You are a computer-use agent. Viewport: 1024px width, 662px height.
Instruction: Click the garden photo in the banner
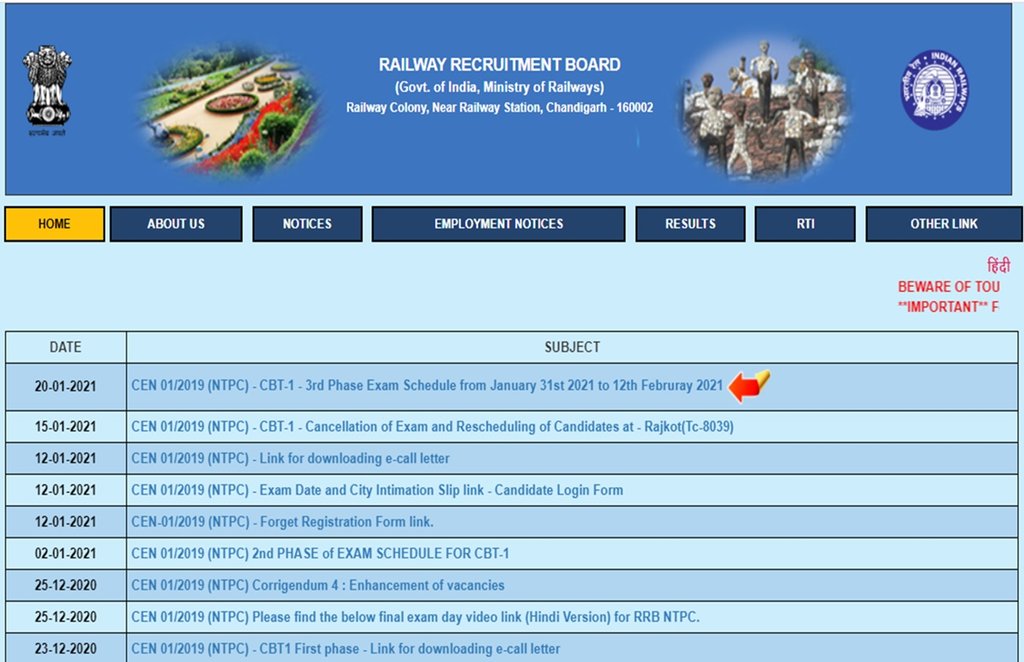click(x=231, y=109)
